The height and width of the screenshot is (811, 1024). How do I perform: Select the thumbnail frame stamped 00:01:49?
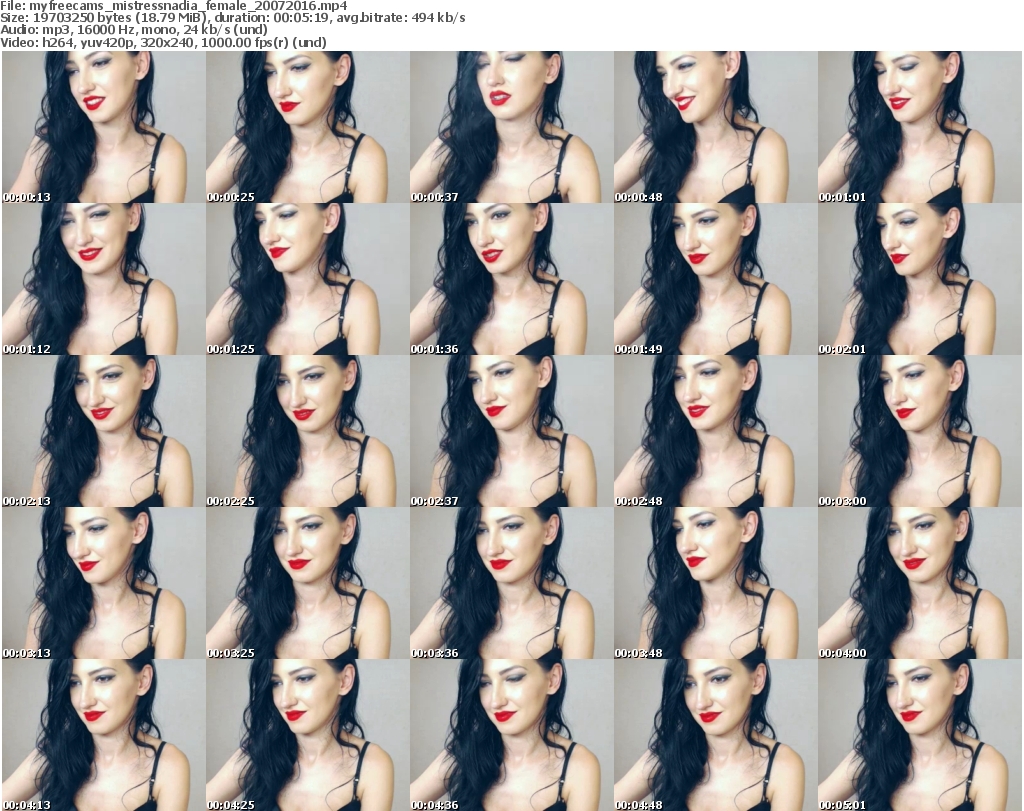715,279
